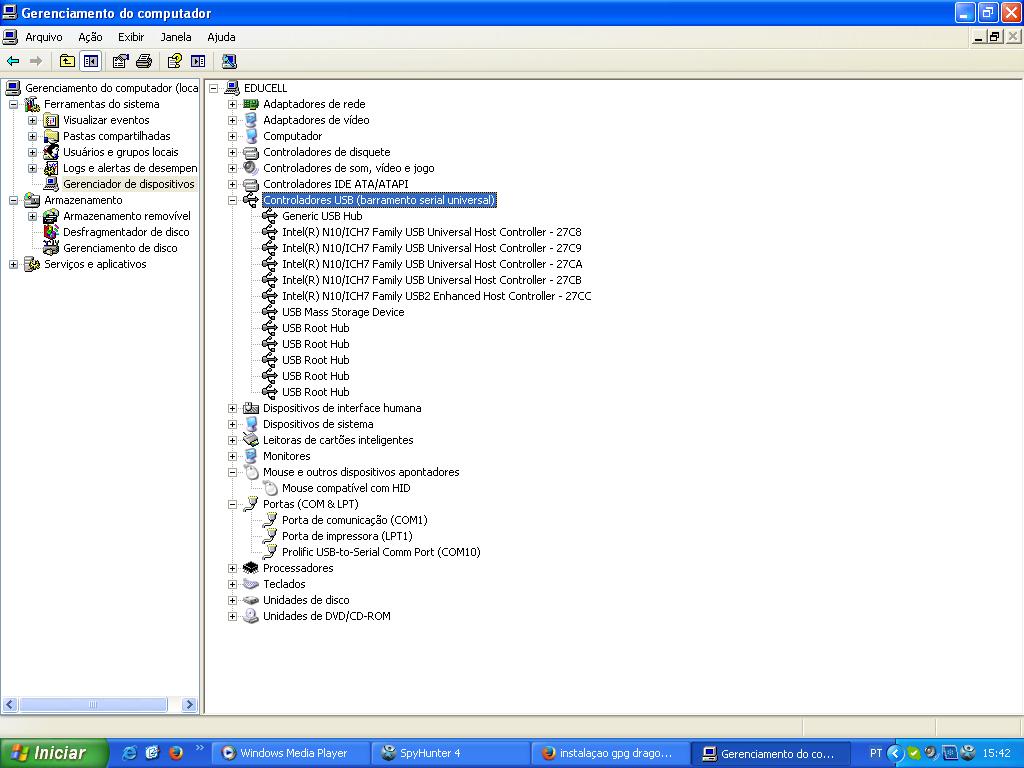Select Prolific USB-to-Serial Comm Port (COM10)
The width and height of the screenshot is (1024, 768).
coord(381,552)
